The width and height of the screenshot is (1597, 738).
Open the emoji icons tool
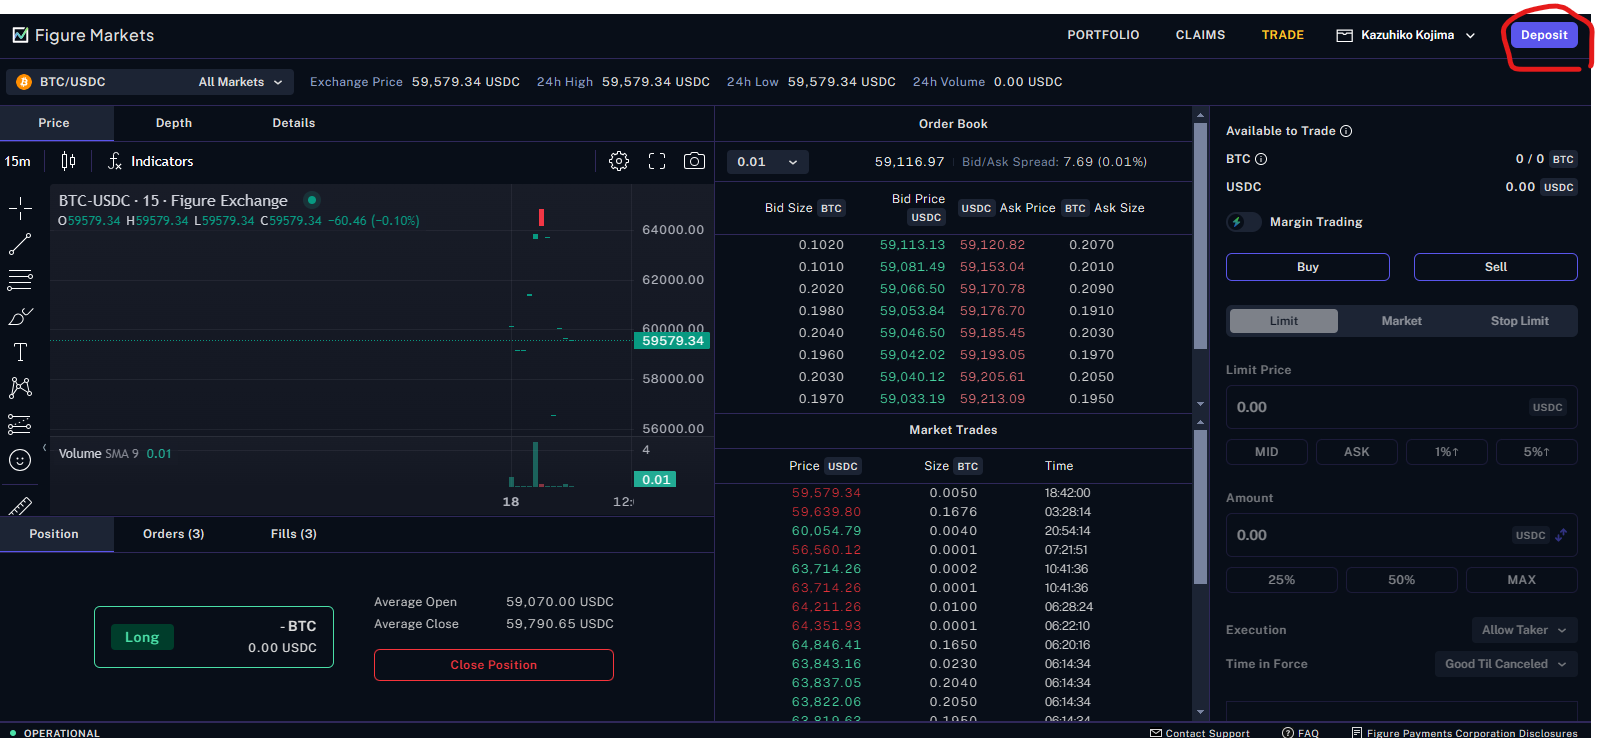[x=20, y=460]
